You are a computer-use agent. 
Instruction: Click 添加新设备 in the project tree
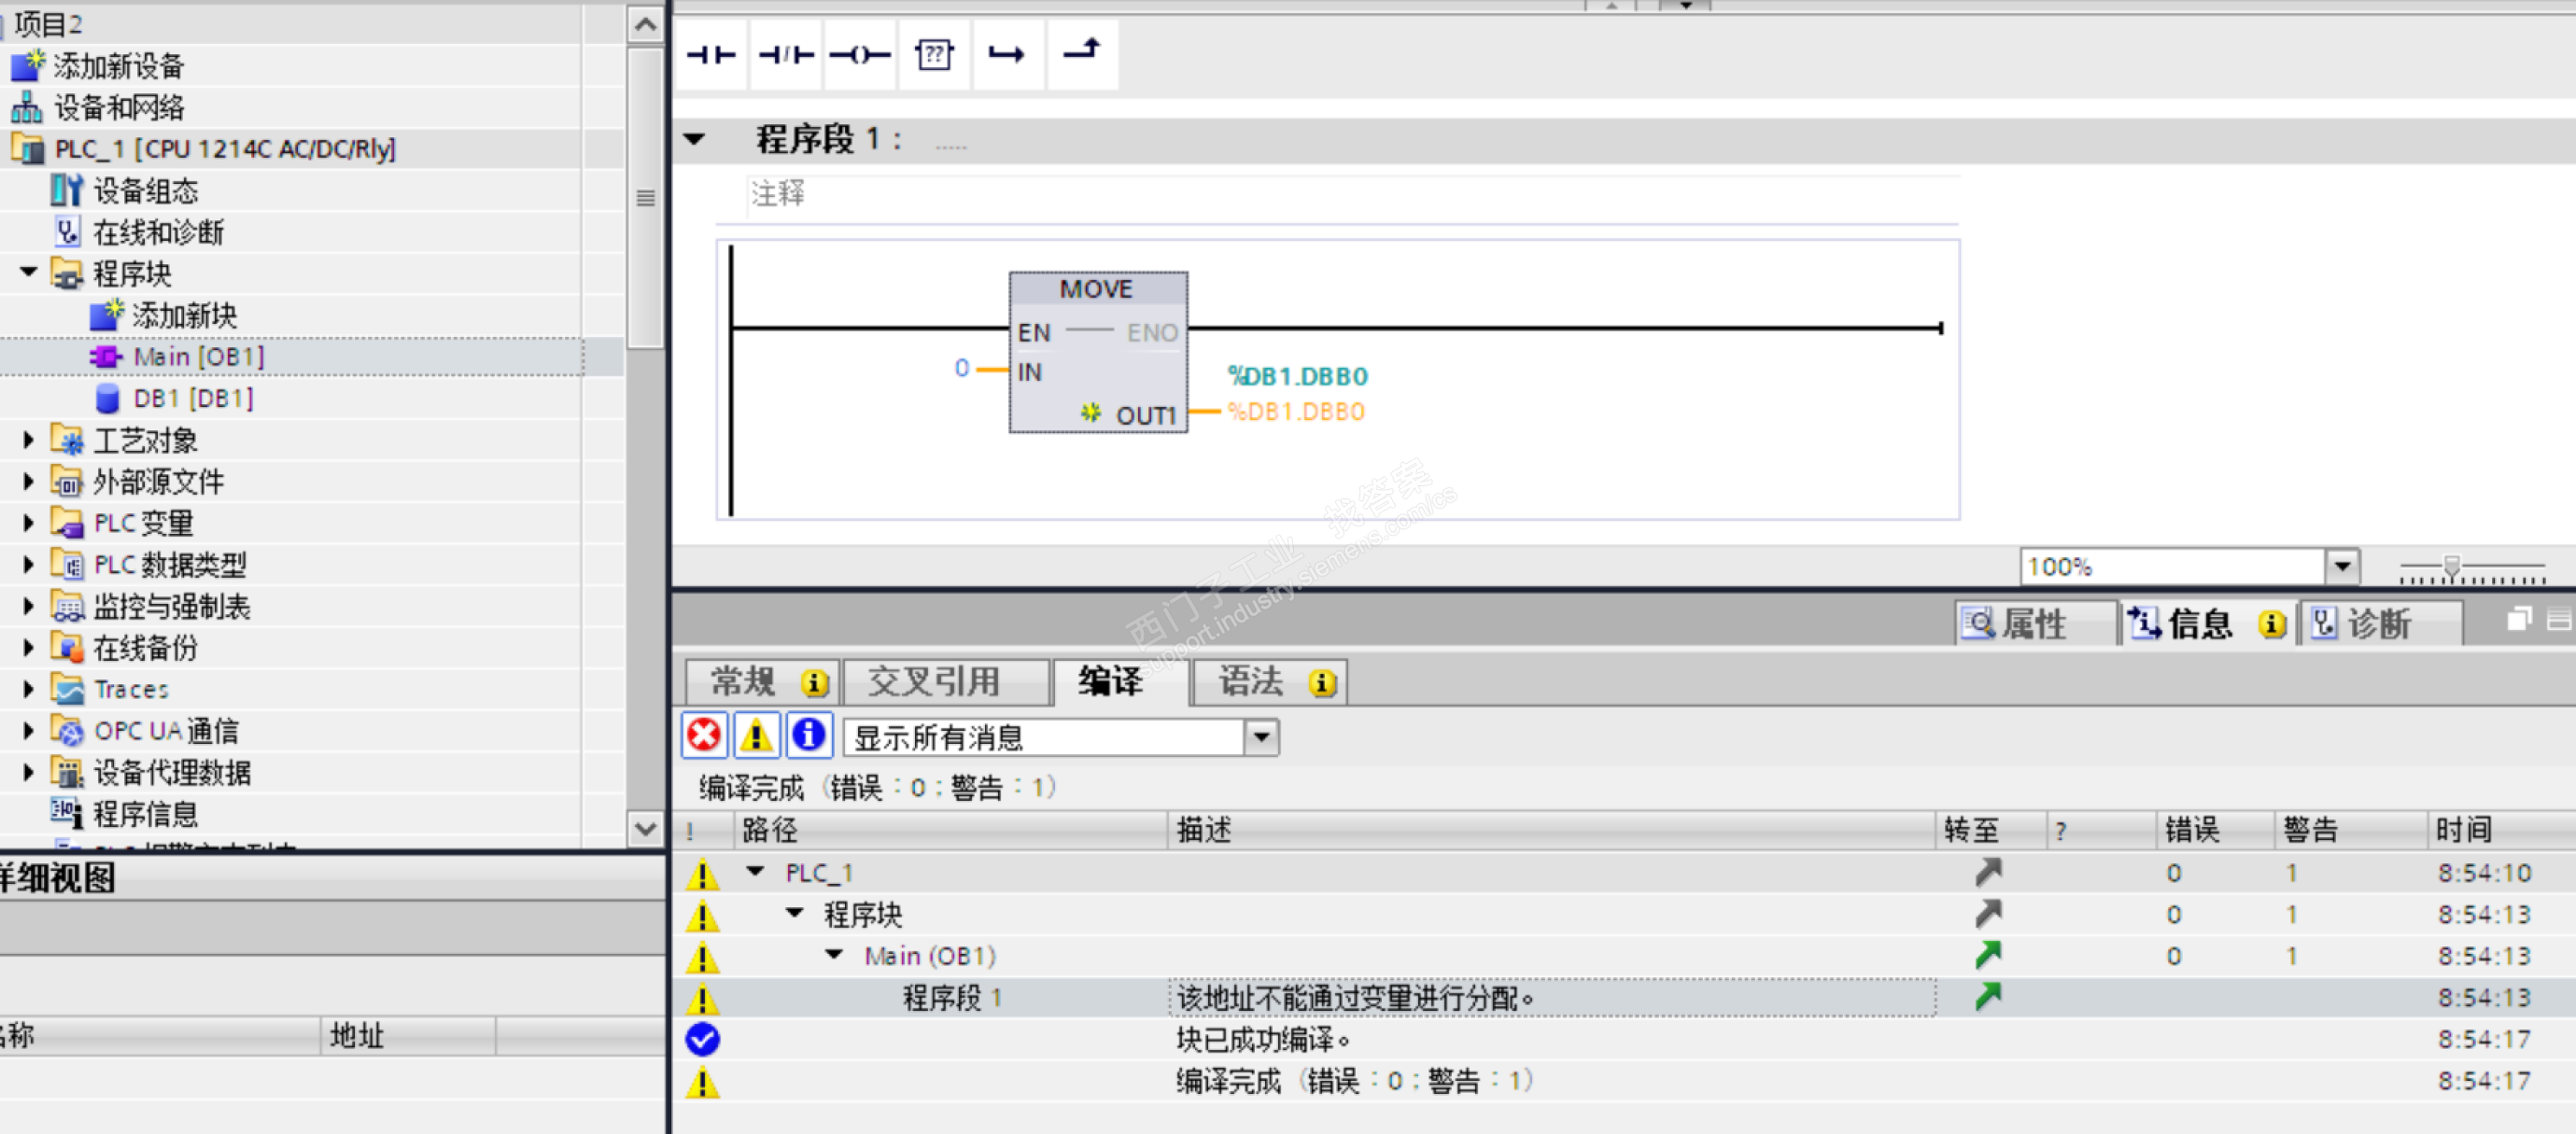point(117,66)
